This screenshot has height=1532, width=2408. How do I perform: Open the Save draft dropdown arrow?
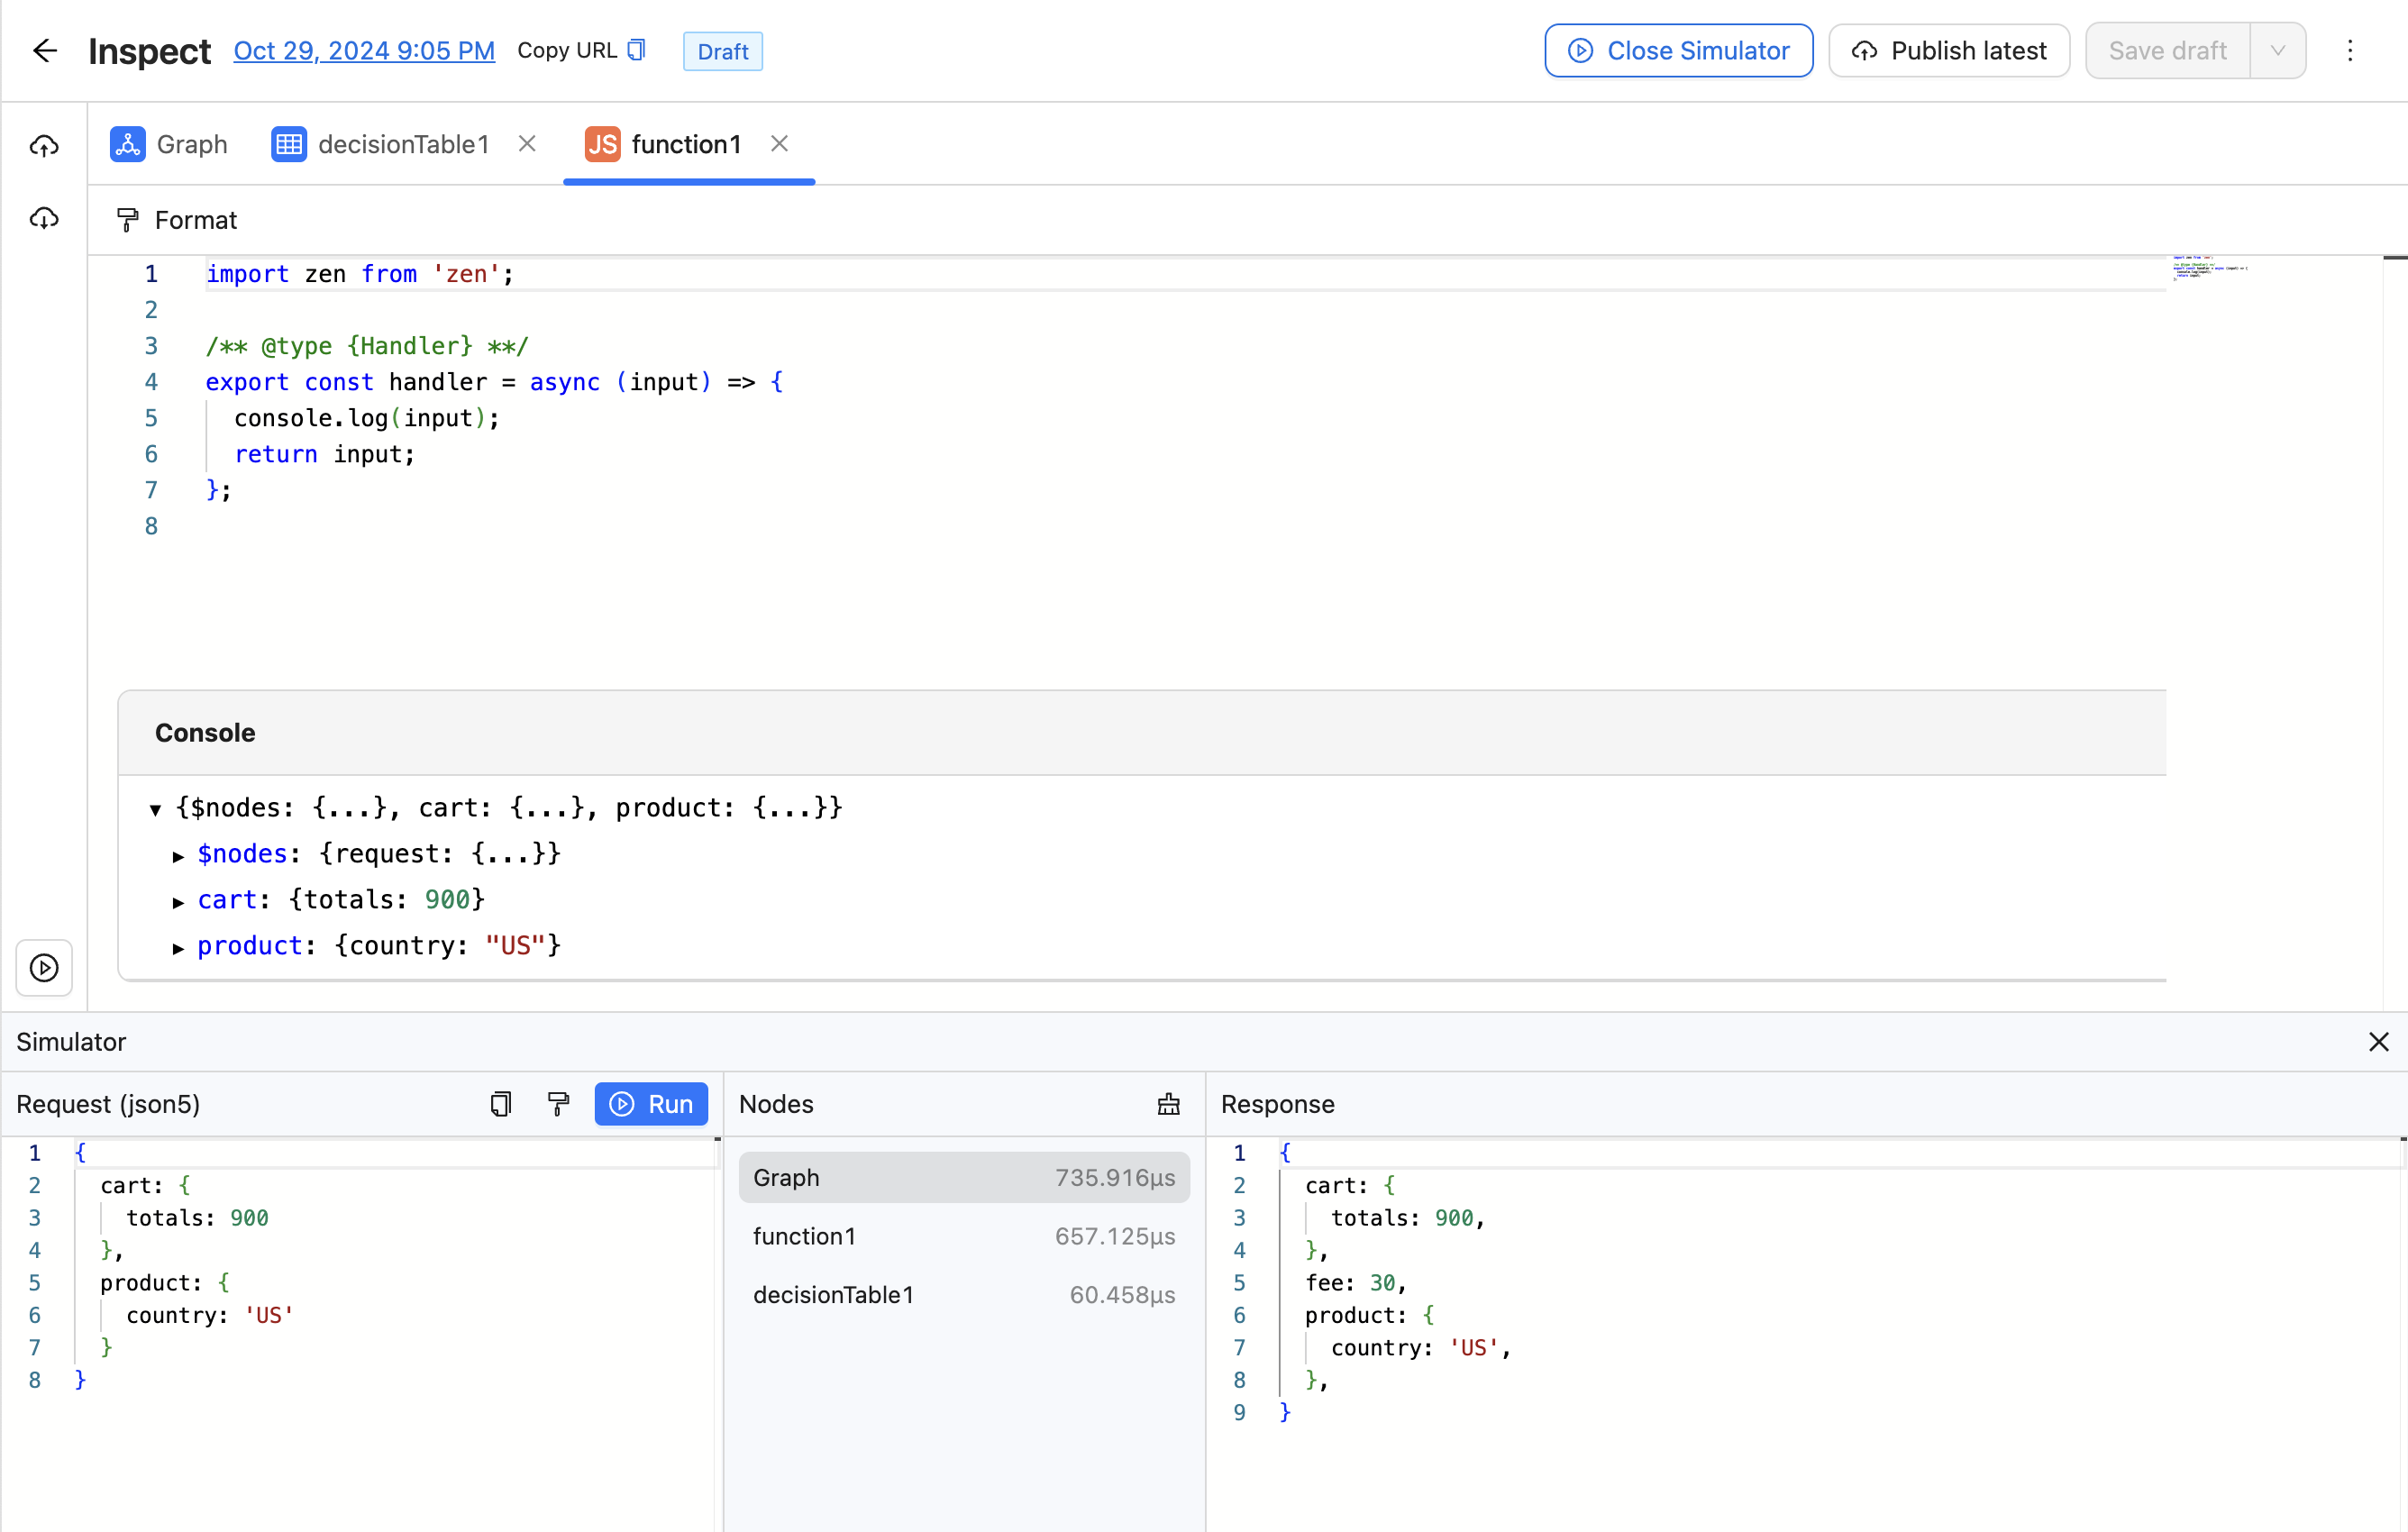(x=2277, y=51)
